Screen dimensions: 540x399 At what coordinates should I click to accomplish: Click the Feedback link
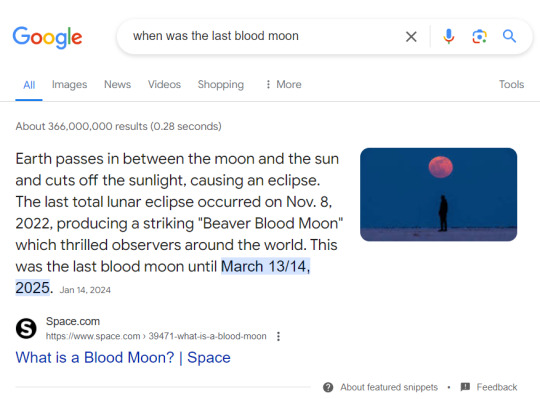[x=497, y=387]
